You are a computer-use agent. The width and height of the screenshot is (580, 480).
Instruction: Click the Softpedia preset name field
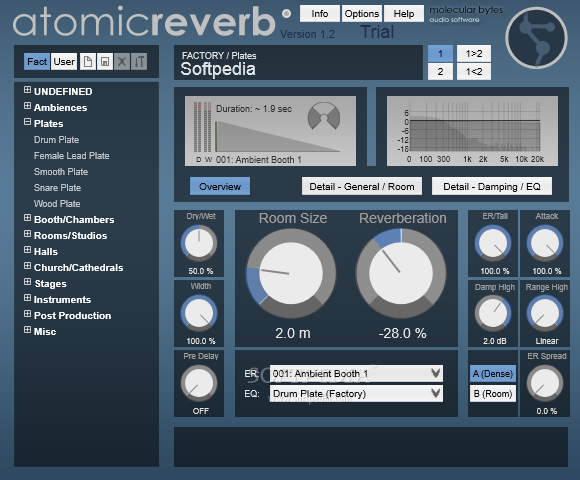point(298,62)
